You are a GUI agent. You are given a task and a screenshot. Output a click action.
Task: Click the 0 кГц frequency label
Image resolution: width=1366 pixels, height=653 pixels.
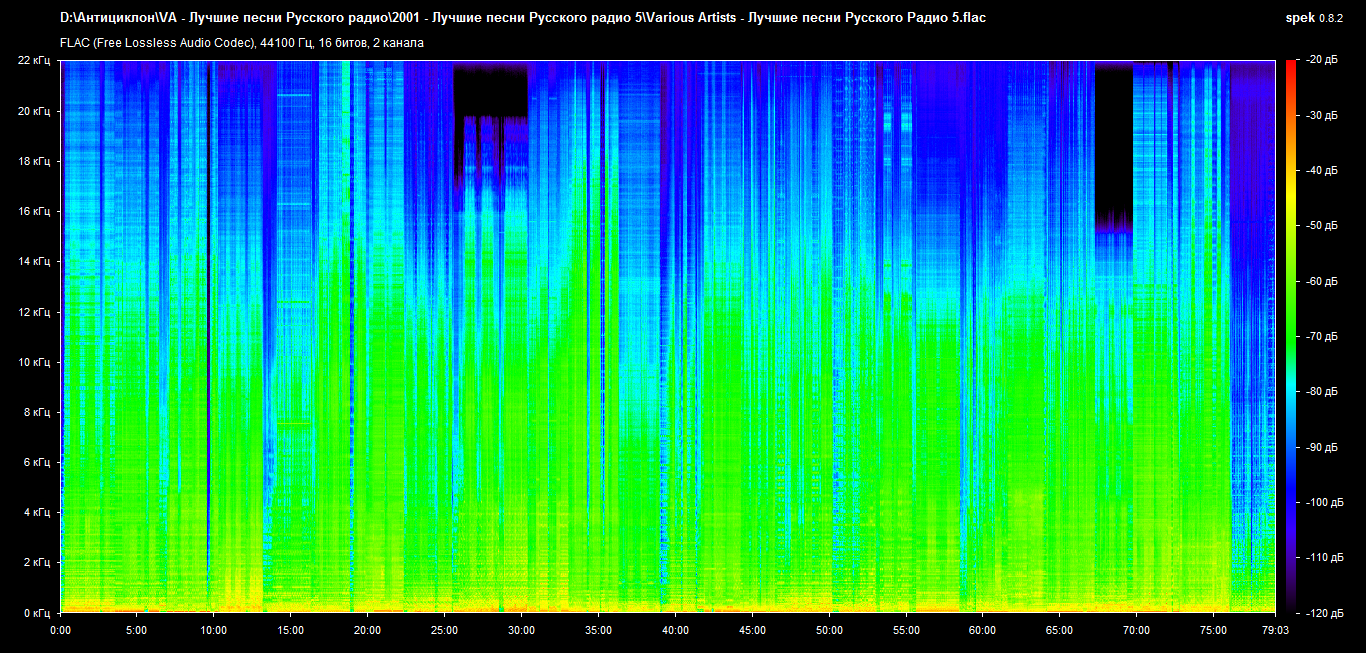[37, 612]
